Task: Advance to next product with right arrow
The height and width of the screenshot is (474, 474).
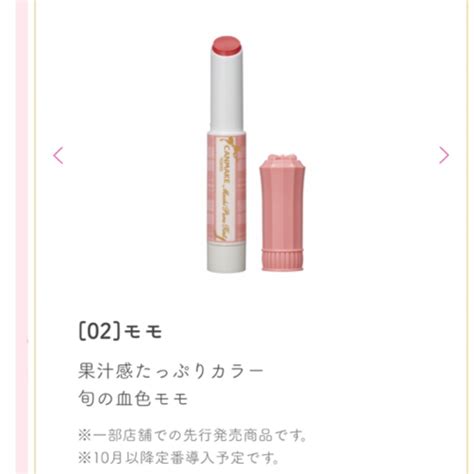Action: coord(444,155)
